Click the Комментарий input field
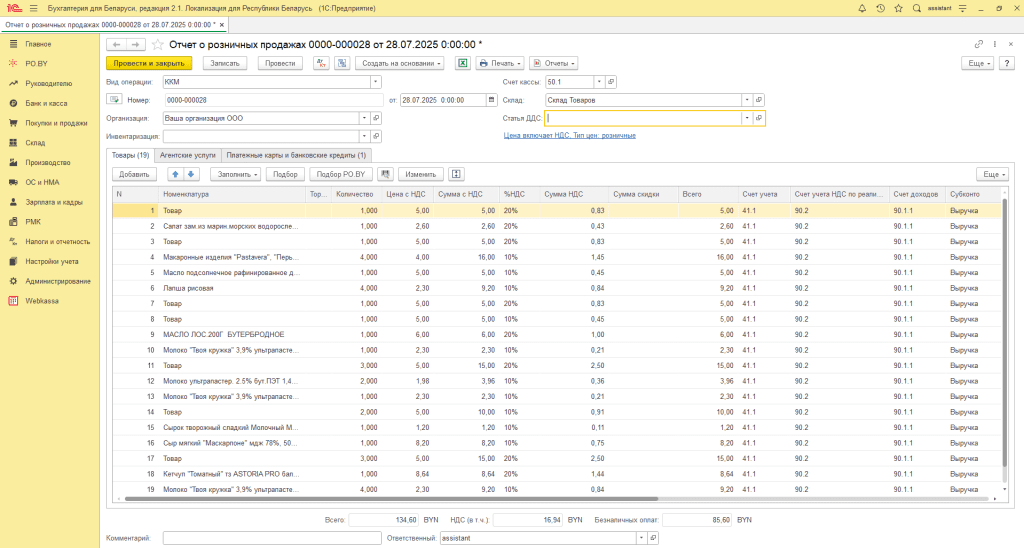The image size is (1024, 548). pyautogui.click(x=272, y=538)
